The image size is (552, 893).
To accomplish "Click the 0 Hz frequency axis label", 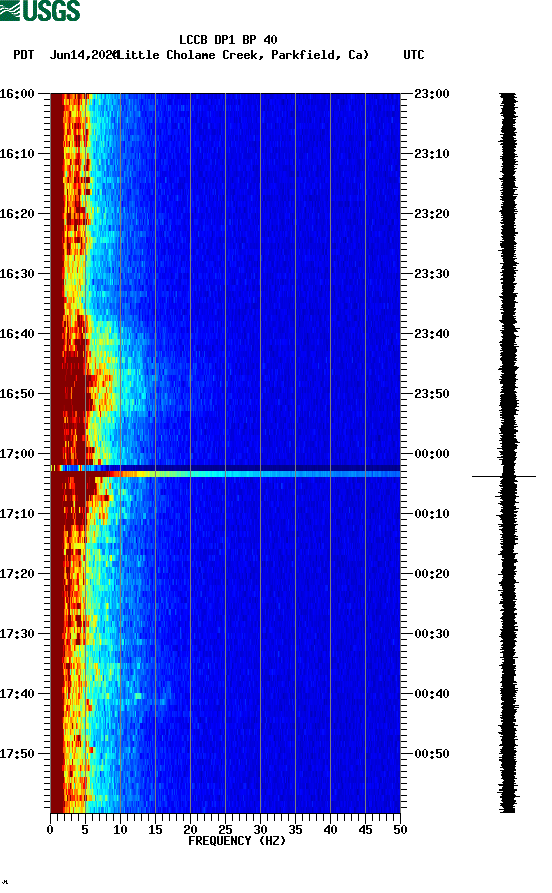I will [x=50, y=830].
